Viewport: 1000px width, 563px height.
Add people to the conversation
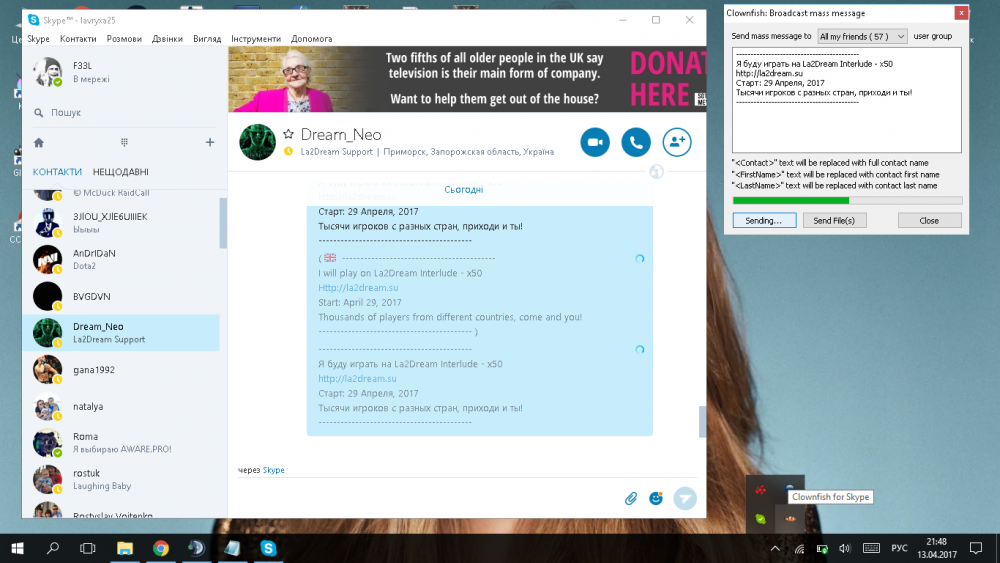(x=677, y=142)
